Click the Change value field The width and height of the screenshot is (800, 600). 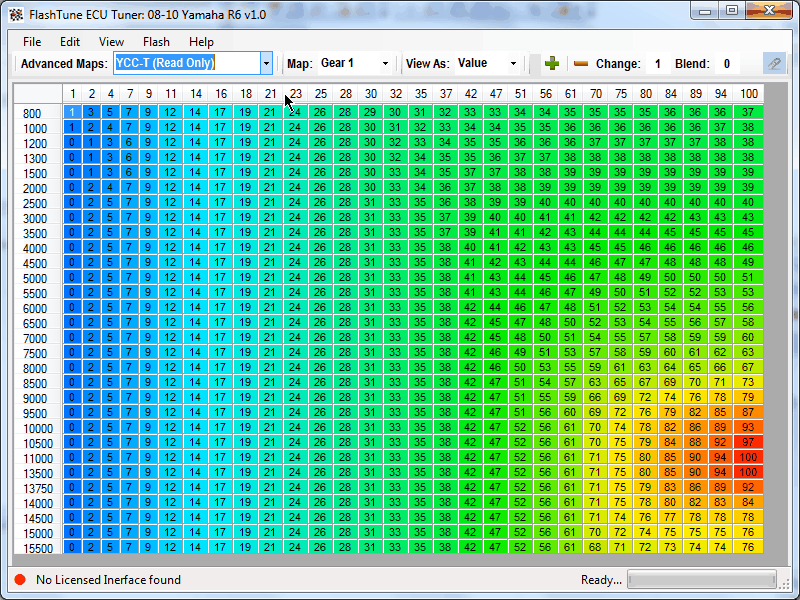coord(657,64)
